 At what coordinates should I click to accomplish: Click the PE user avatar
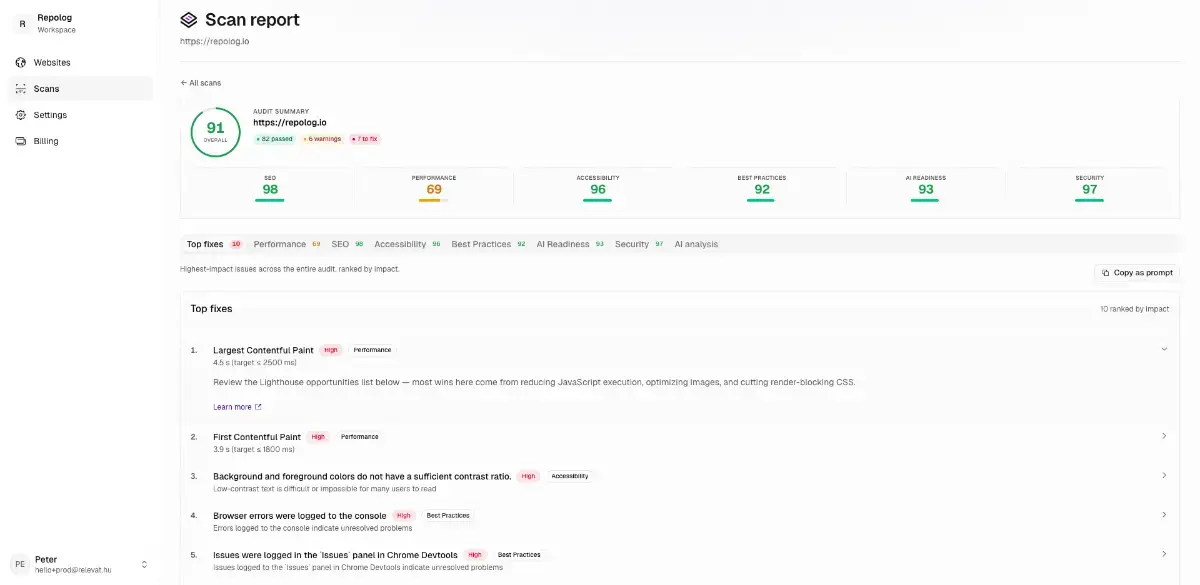(20, 564)
